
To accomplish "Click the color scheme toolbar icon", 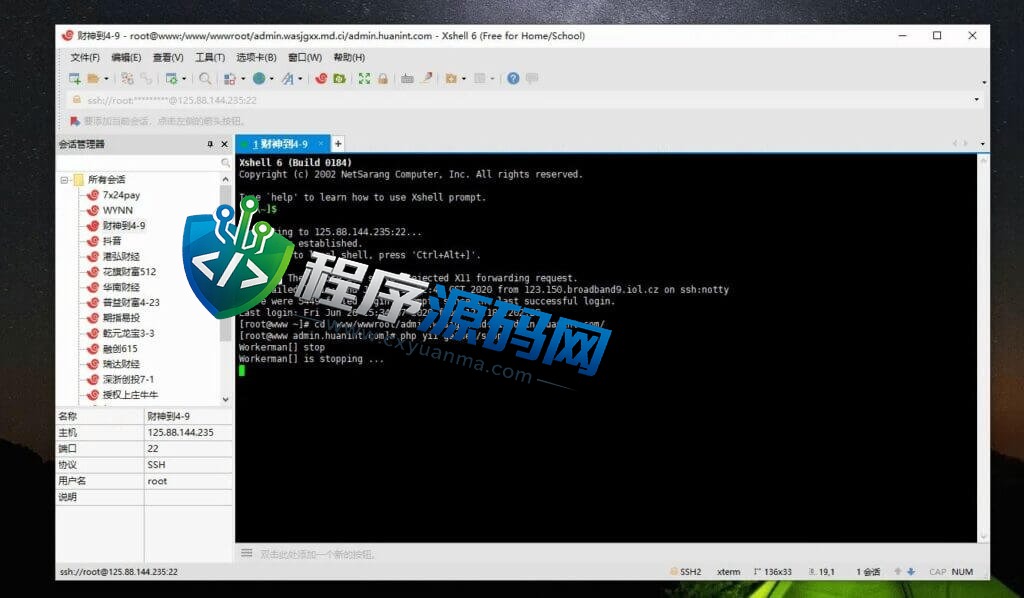I will click(x=229, y=78).
